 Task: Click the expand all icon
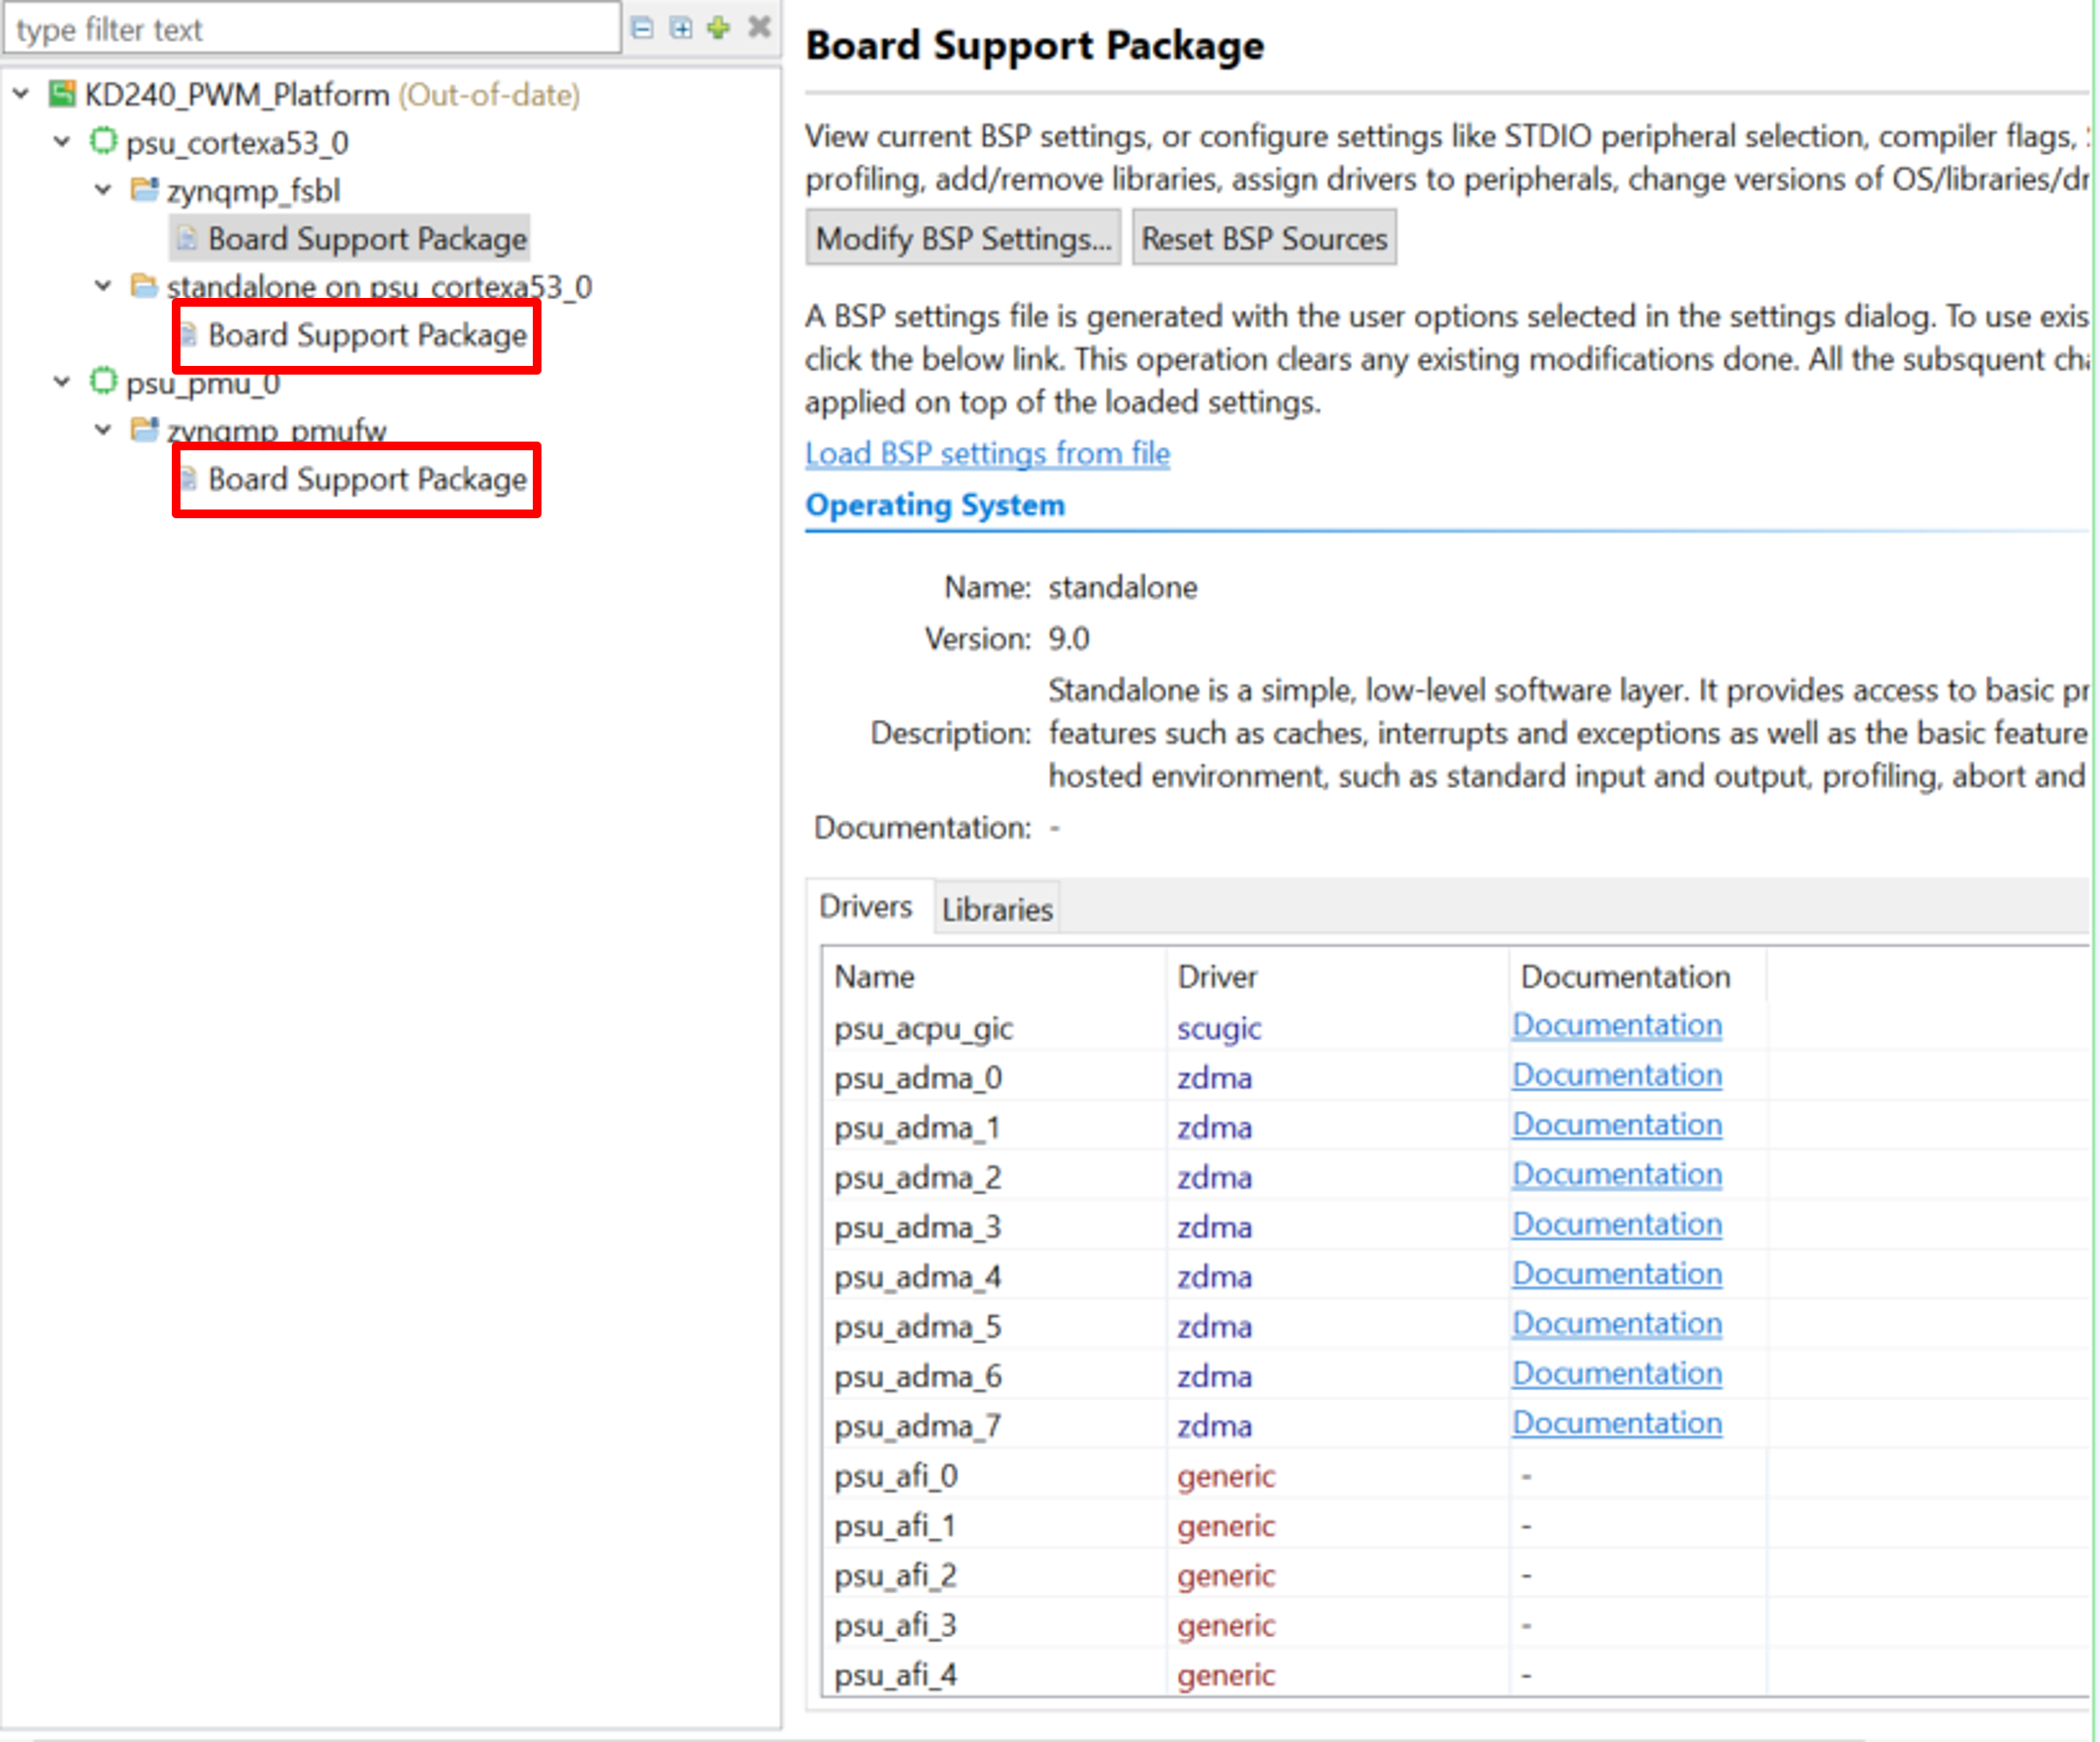[681, 28]
